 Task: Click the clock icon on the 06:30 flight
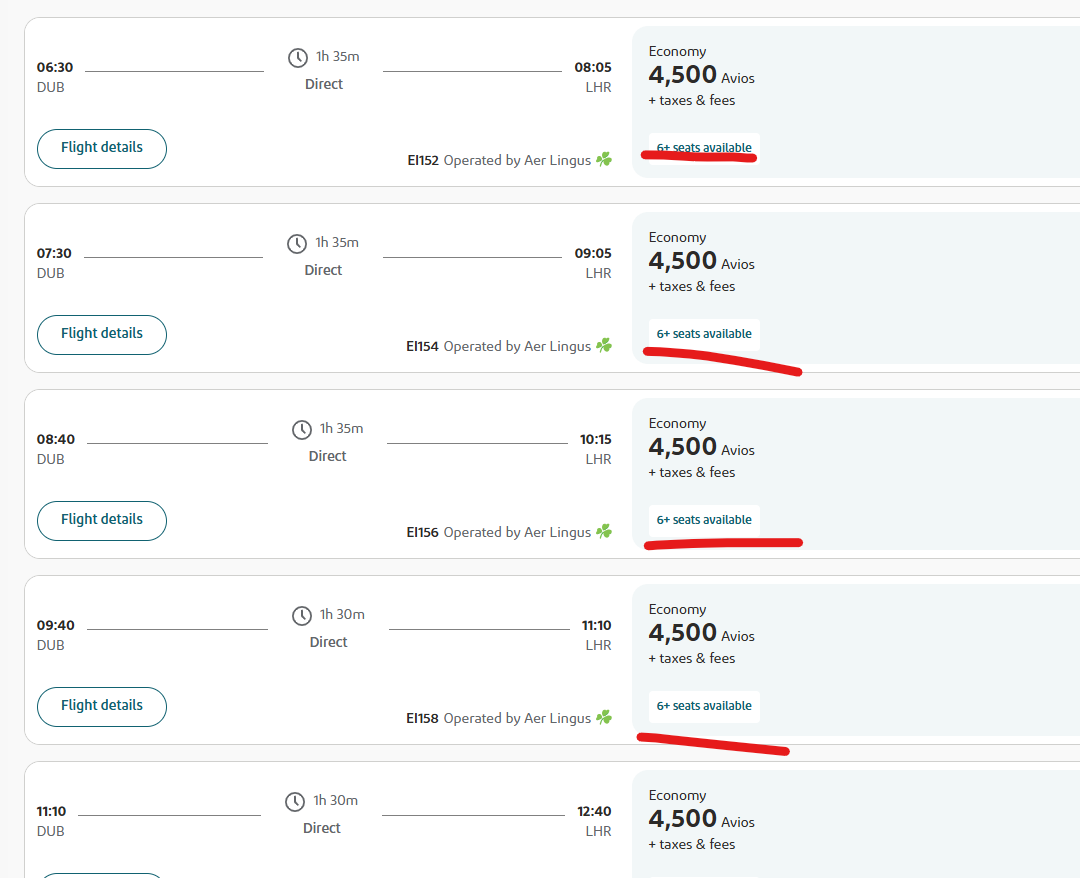coord(298,58)
